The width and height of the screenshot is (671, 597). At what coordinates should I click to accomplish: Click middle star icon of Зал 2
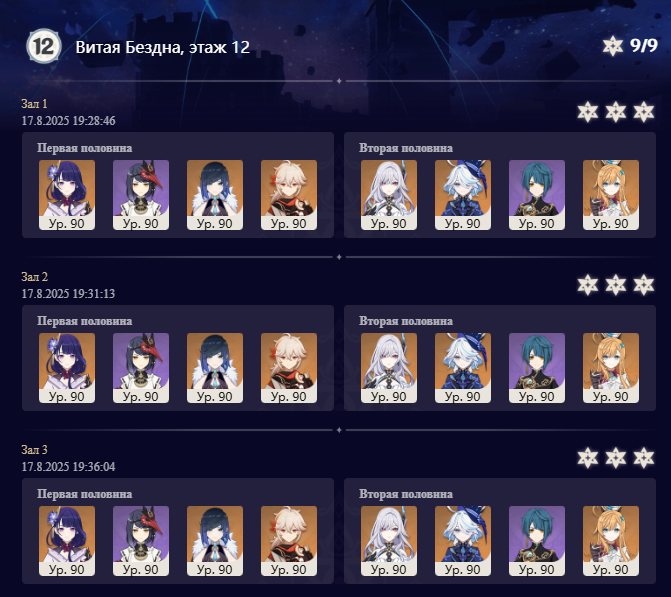pos(615,285)
